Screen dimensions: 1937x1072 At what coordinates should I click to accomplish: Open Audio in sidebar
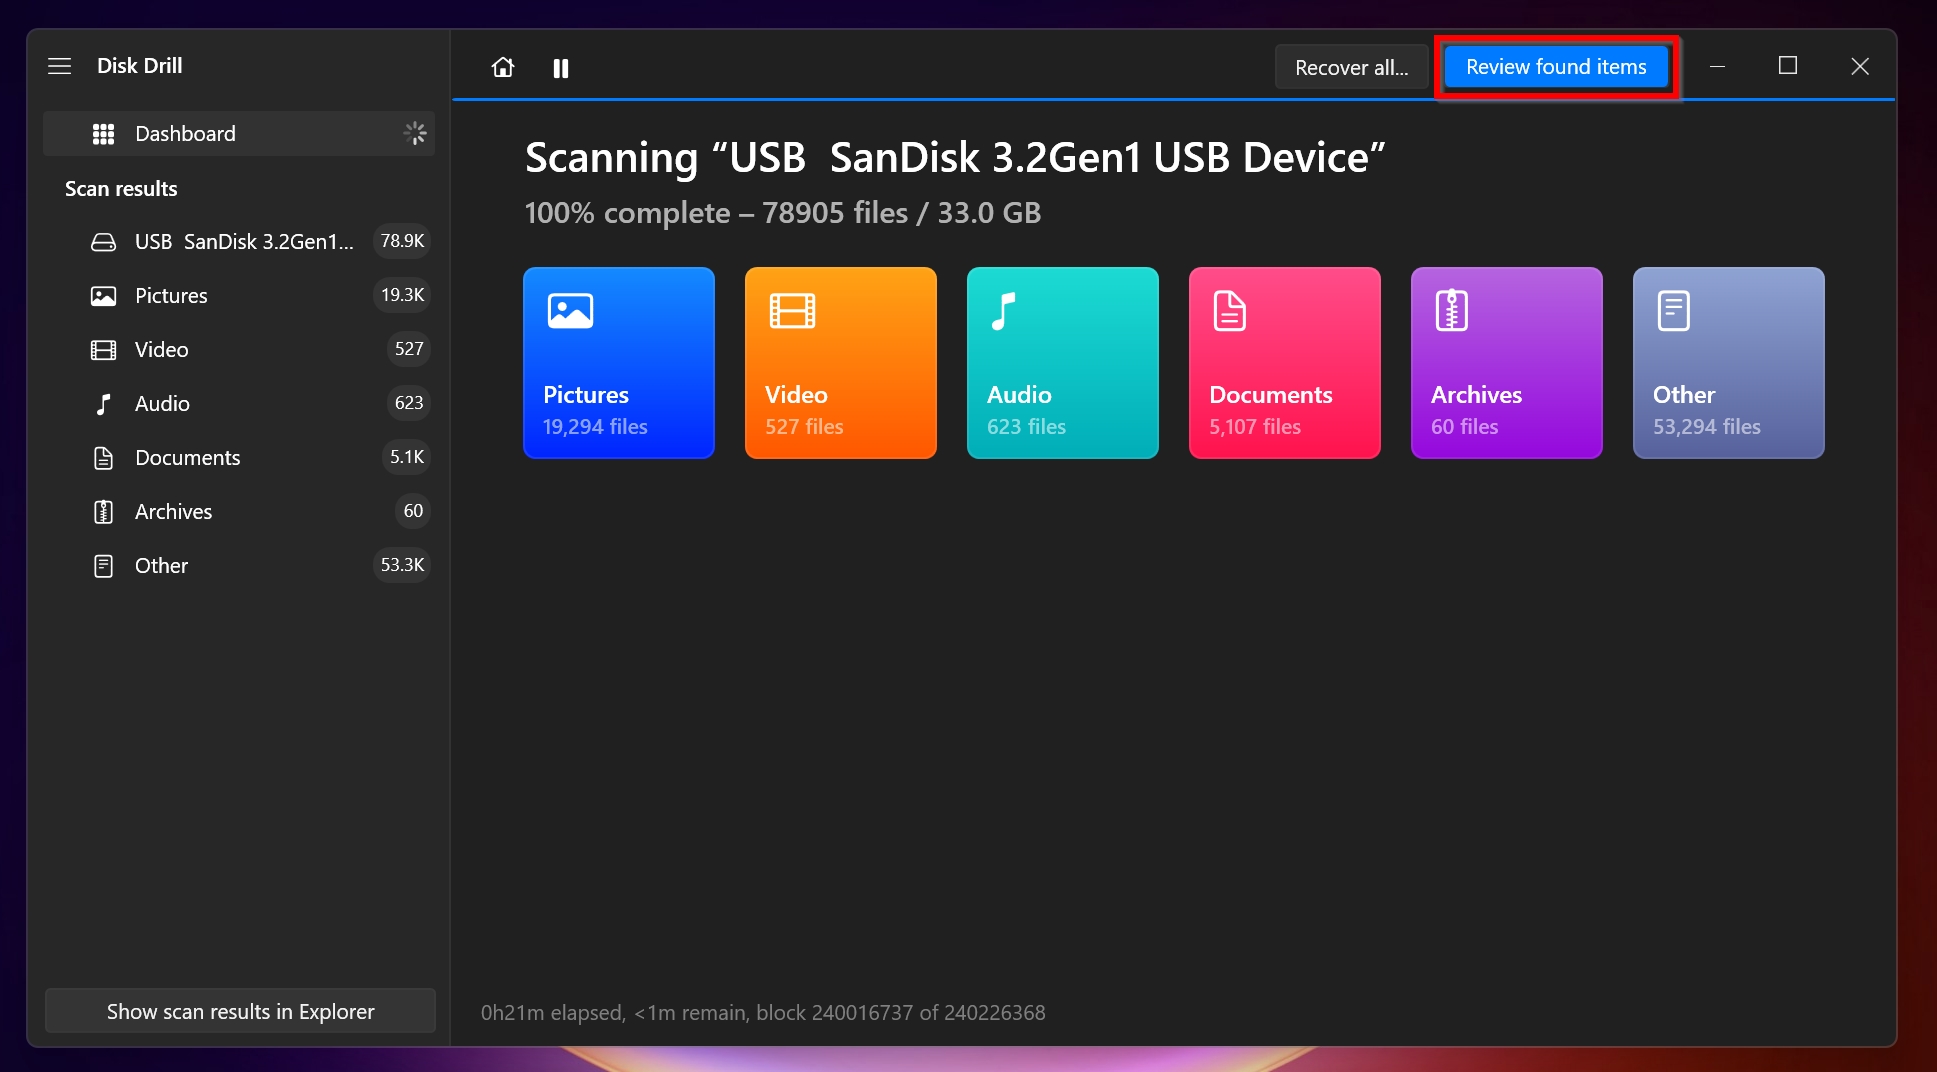click(239, 403)
